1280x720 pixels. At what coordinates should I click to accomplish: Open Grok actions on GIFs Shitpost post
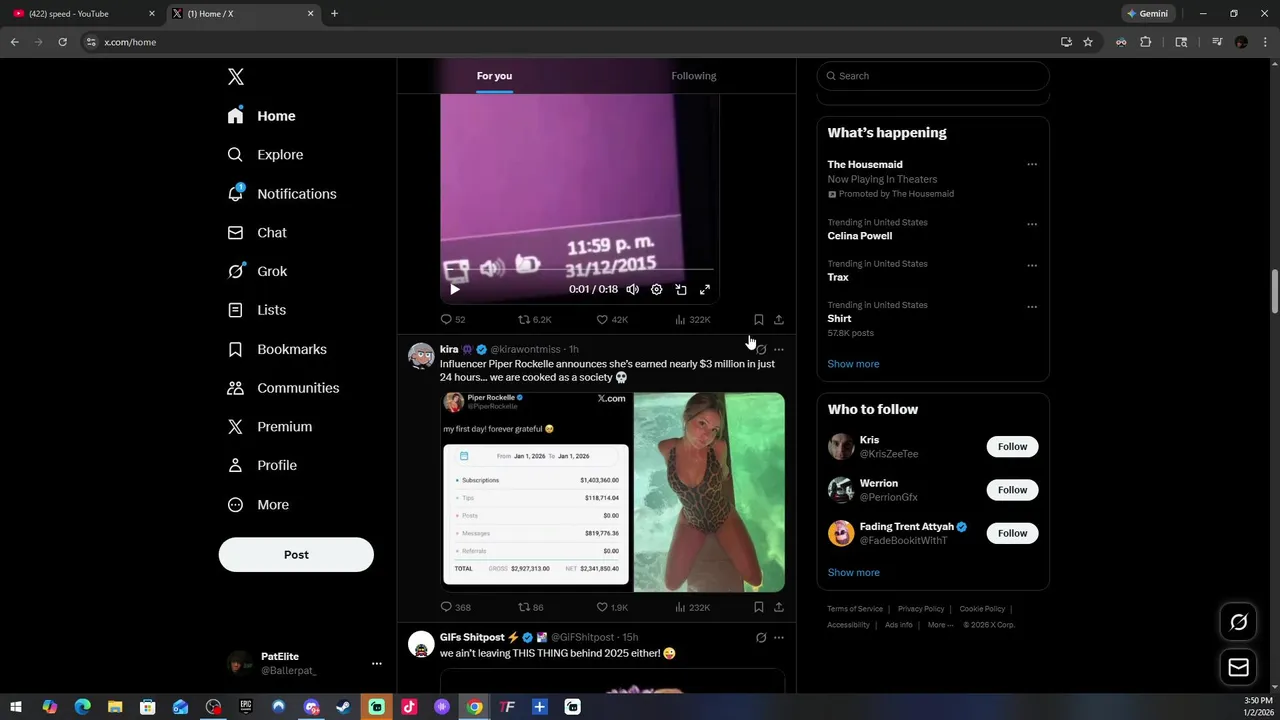(761, 638)
